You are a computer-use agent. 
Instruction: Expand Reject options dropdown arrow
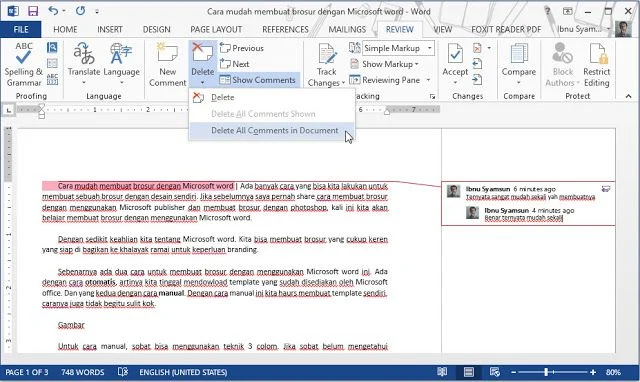489,48
